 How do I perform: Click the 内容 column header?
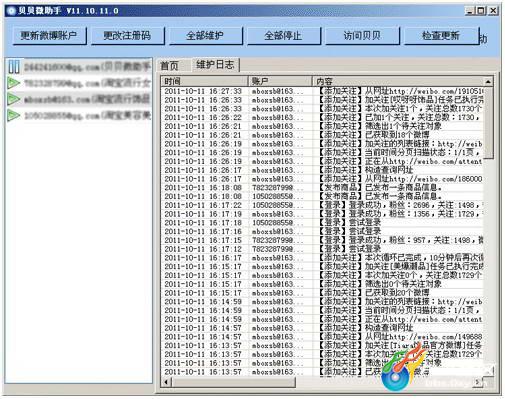pyautogui.click(x=397, y=81)
